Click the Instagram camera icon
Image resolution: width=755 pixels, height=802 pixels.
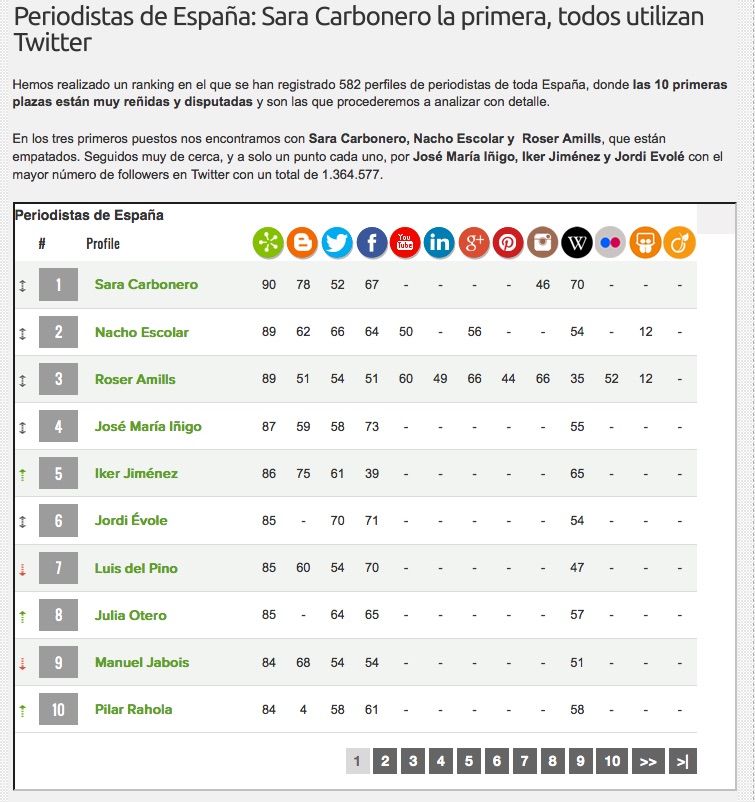[543, 243]
